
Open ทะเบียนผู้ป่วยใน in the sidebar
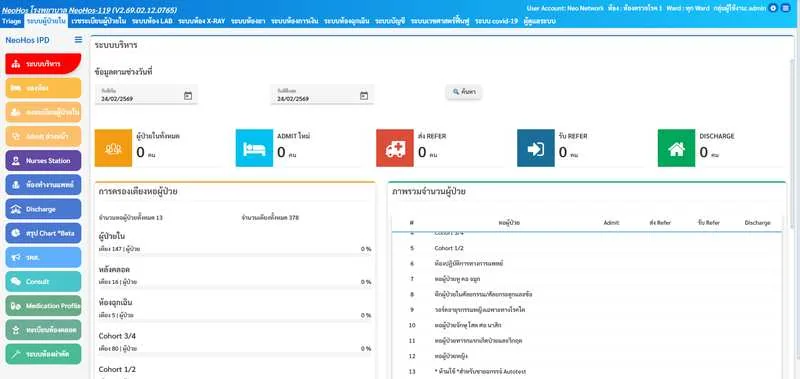(x=43, y=112)
